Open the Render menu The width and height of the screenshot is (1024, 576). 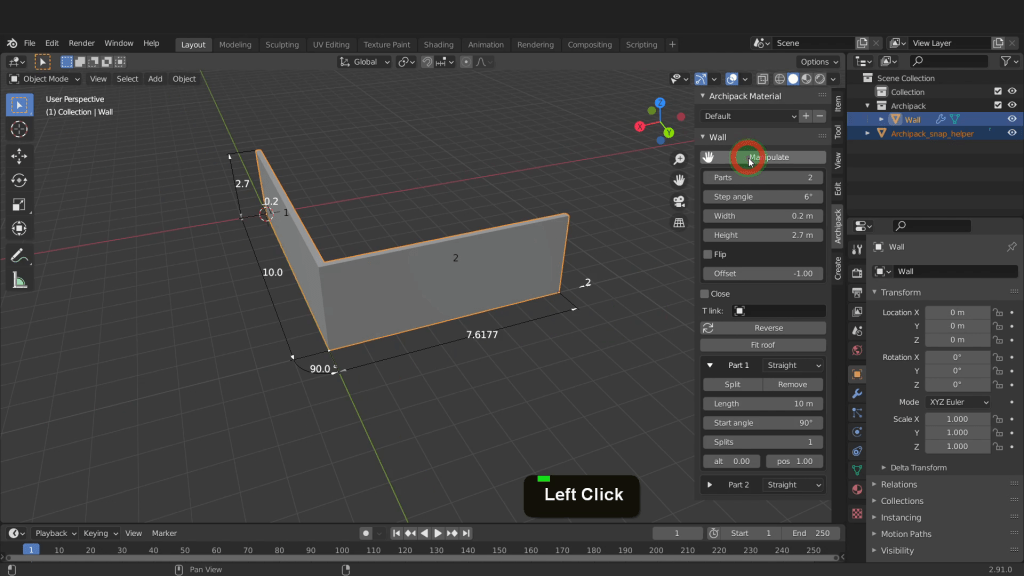pyautogui.click(x=81, y=44)
